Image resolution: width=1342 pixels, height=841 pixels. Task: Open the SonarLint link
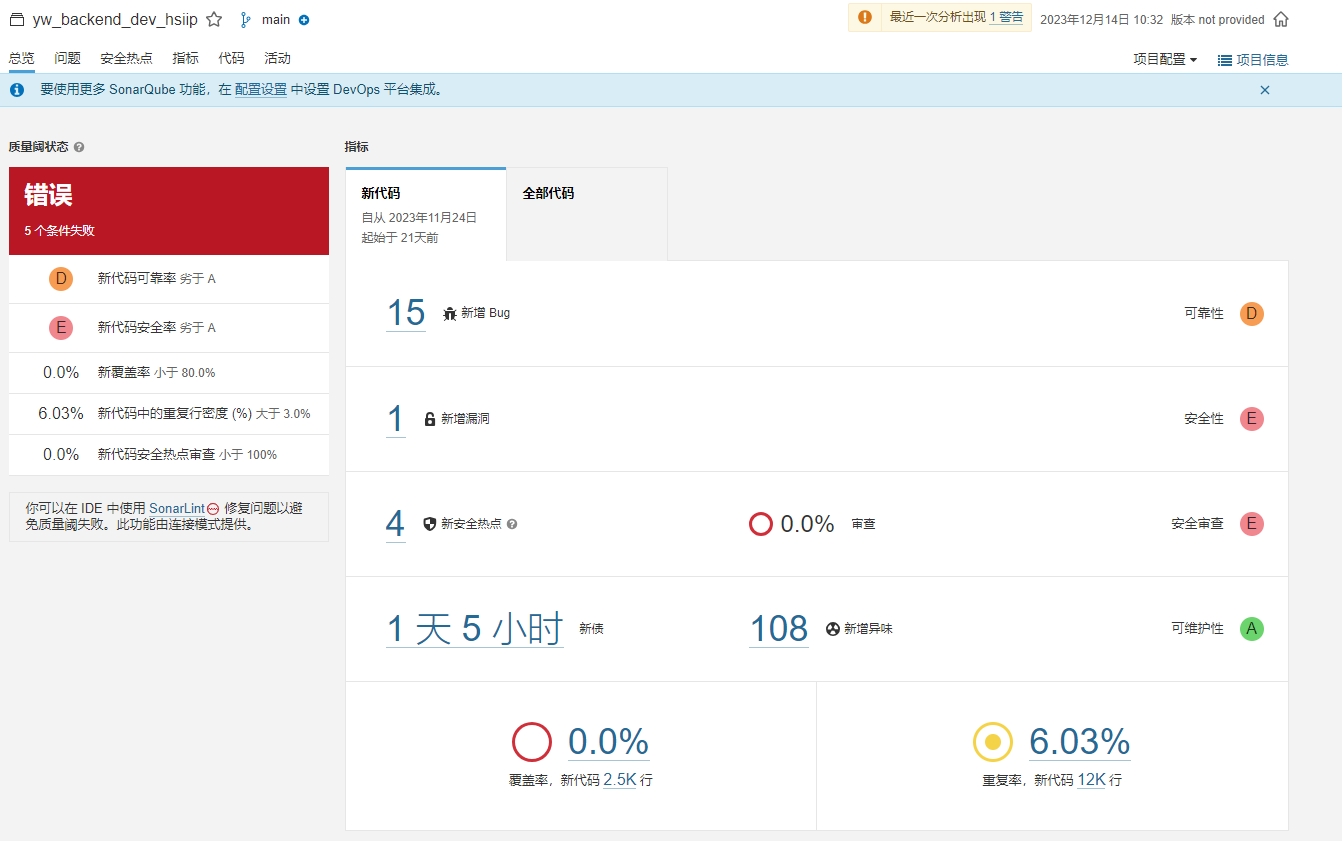click(177, 508)
